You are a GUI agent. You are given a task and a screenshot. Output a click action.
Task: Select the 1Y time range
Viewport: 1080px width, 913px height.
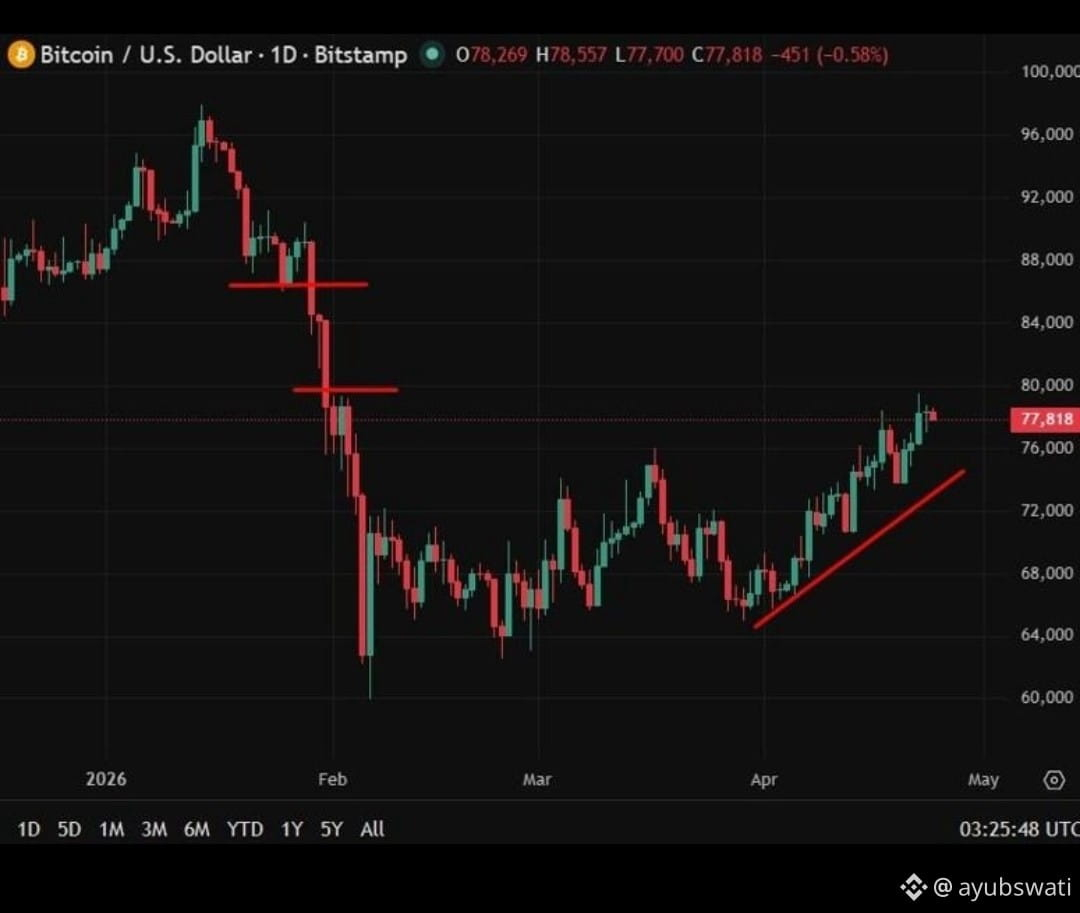tap(292, 829)
